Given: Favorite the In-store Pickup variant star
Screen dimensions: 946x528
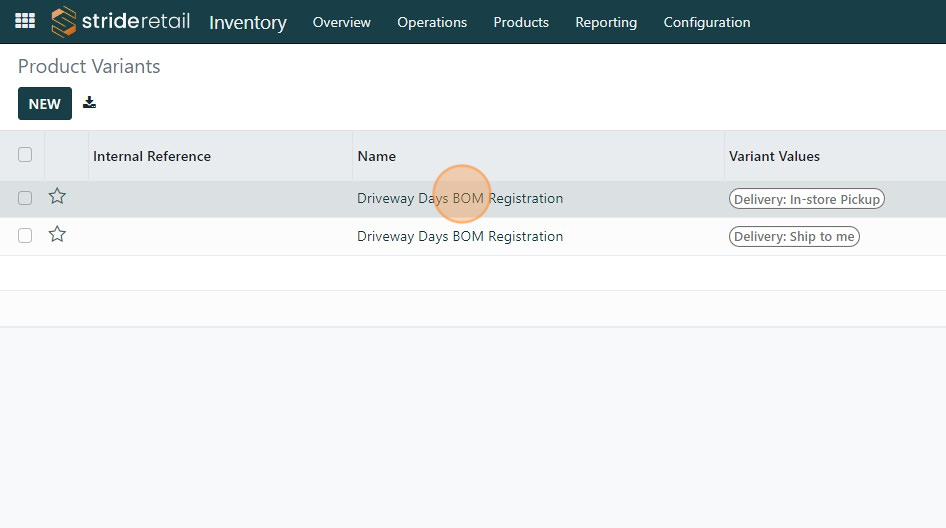Looking at the screenshot, I should [57, 197].
